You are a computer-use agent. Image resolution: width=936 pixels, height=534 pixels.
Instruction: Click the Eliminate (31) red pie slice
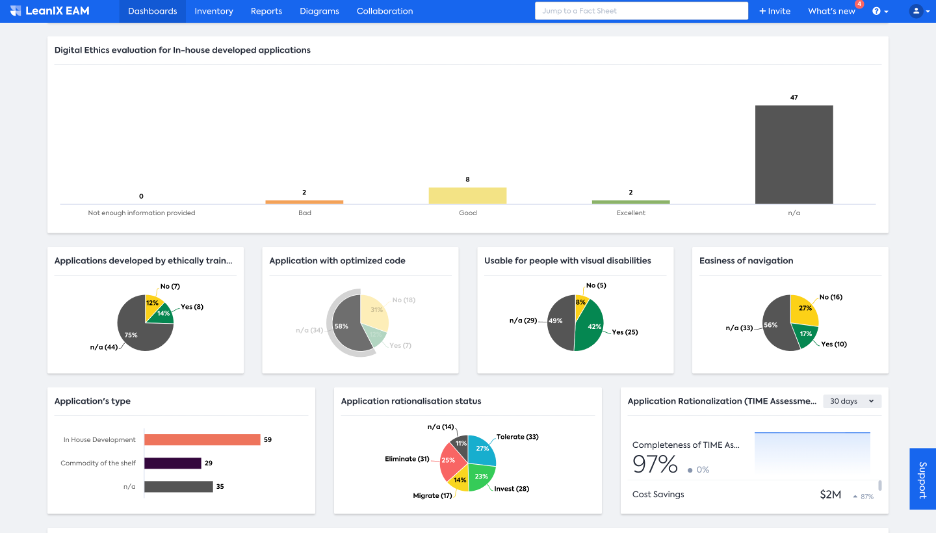coord(452,462)
